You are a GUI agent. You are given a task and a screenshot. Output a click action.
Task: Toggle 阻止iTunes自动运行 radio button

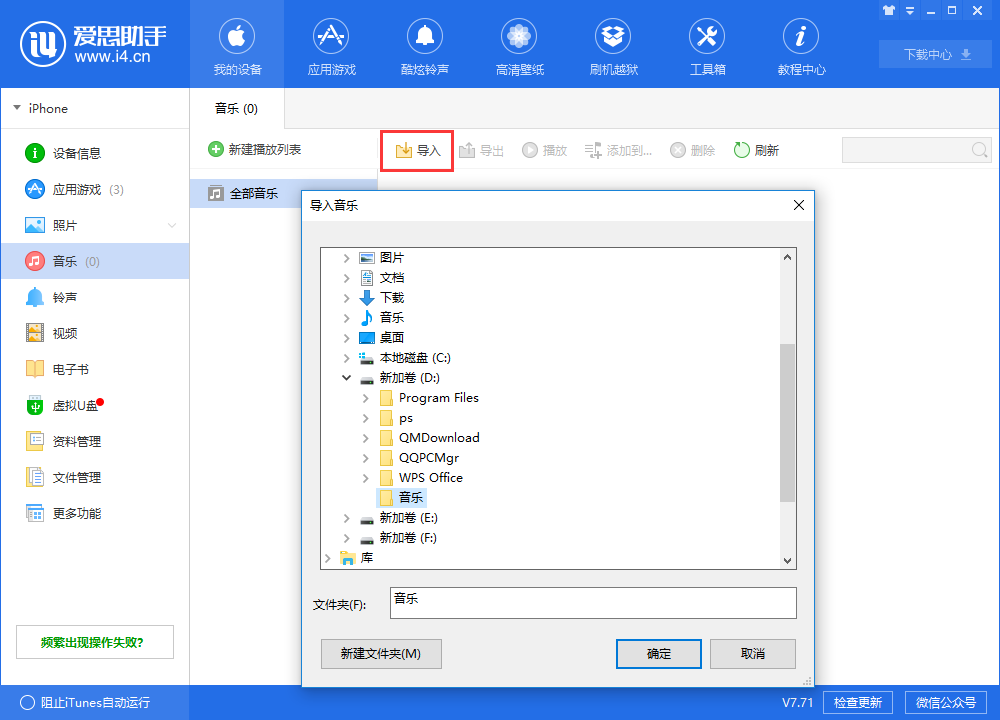coord(28,702)
